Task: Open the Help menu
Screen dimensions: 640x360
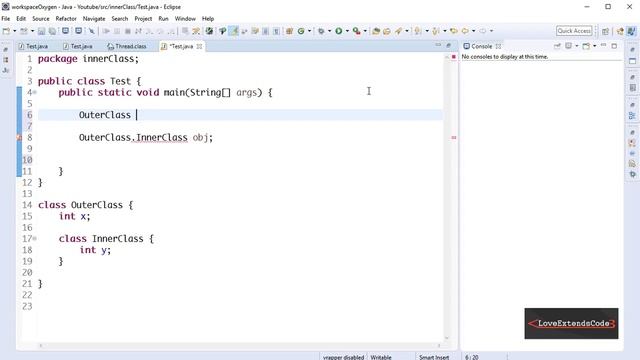Action: [208, 19]
